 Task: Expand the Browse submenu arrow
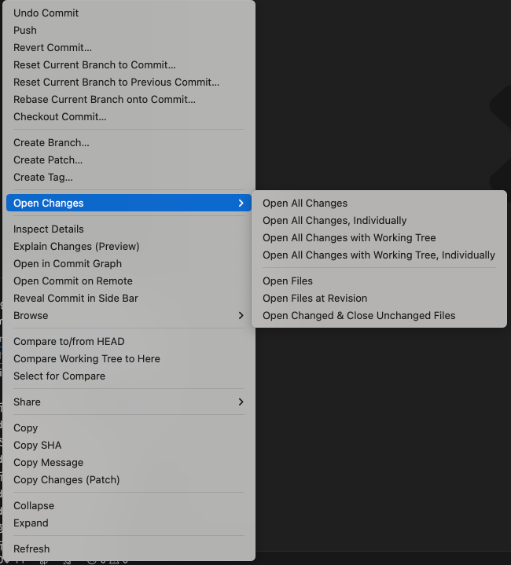point(241,316)
